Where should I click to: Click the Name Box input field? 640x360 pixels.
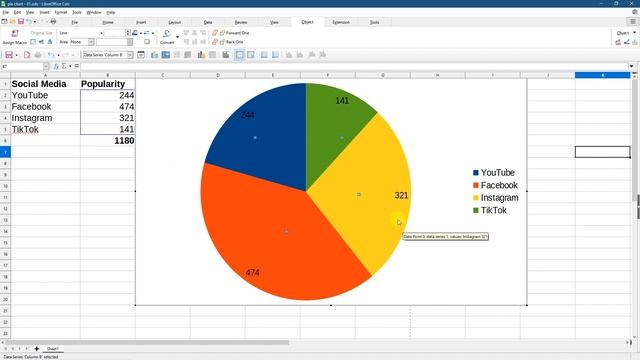coord(22,66)
